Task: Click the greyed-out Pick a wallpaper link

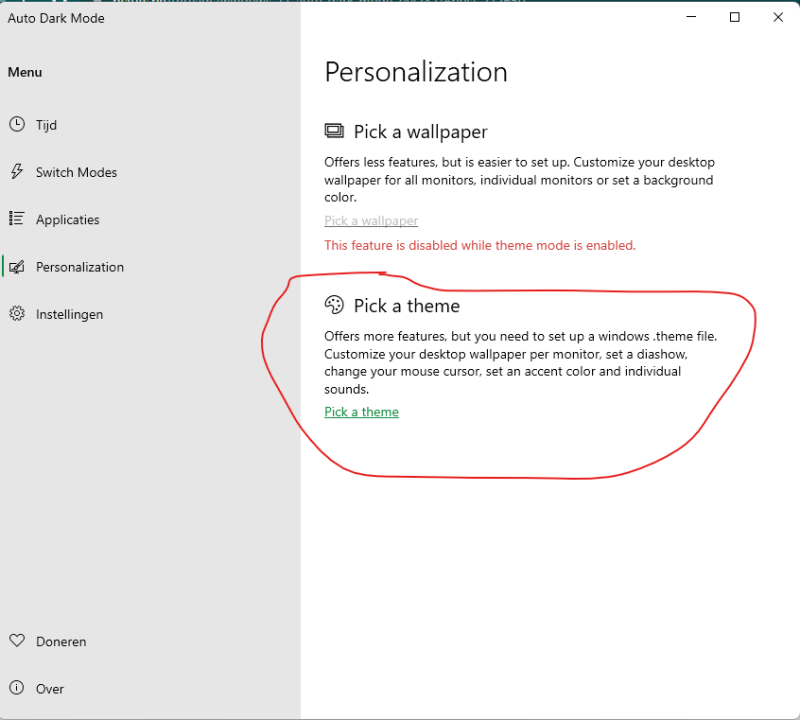Action: (371, 221)
